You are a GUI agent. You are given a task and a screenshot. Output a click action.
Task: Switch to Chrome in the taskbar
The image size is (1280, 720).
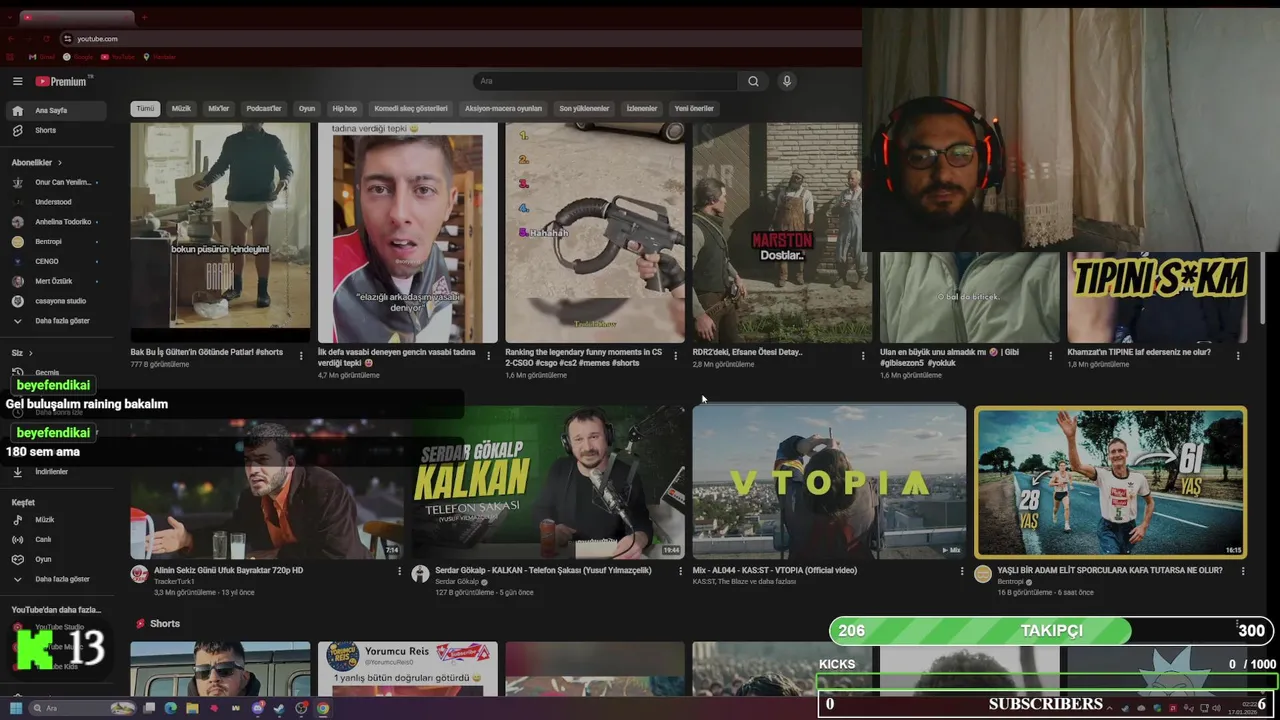point(323,708)
